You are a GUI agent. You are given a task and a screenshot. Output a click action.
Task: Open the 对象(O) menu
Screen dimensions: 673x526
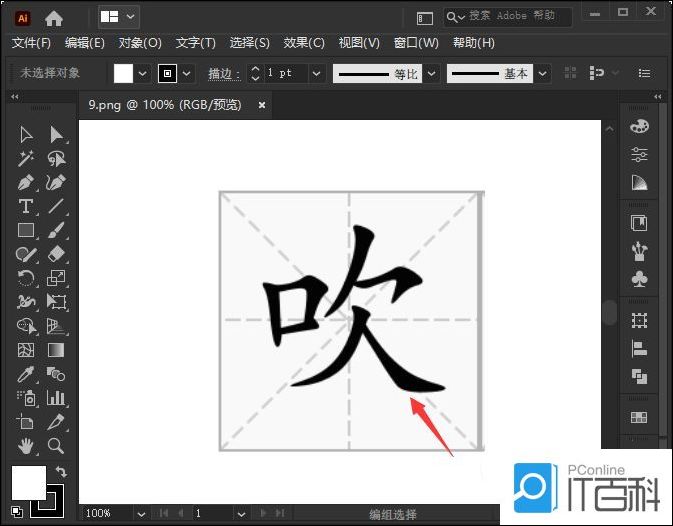click(140, 43)
